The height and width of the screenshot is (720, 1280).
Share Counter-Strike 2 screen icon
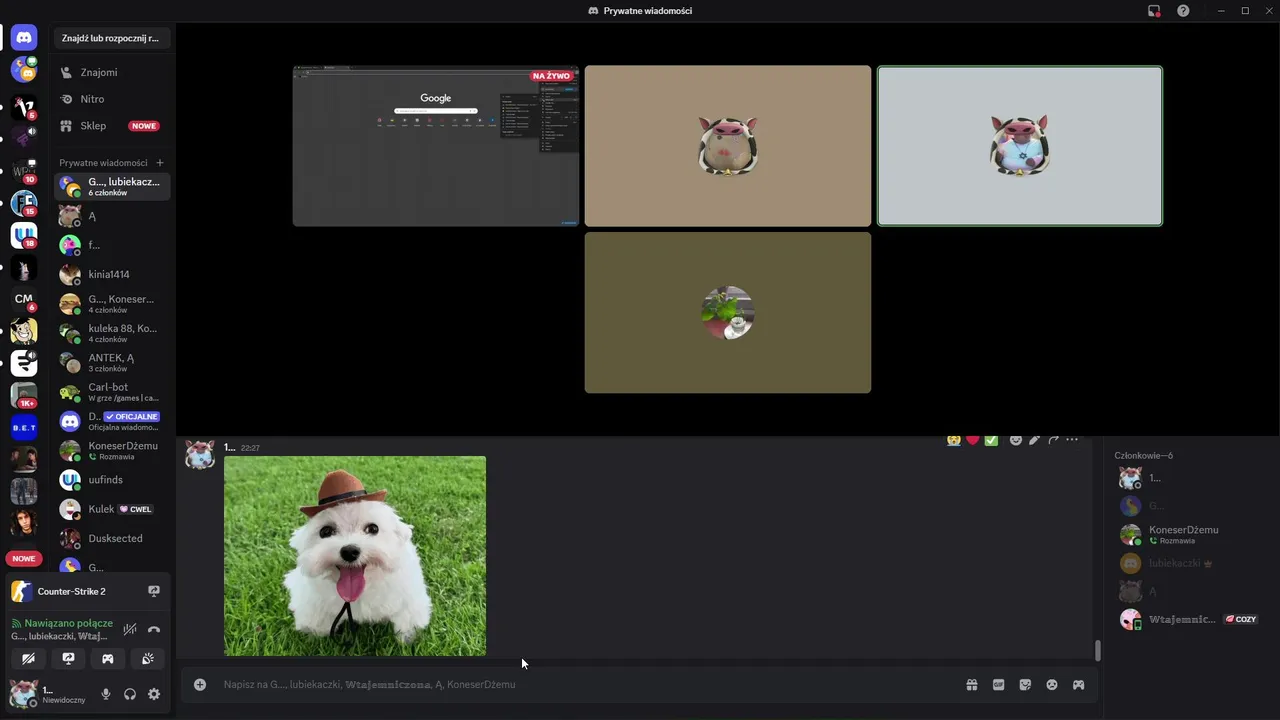click(154, 591)
